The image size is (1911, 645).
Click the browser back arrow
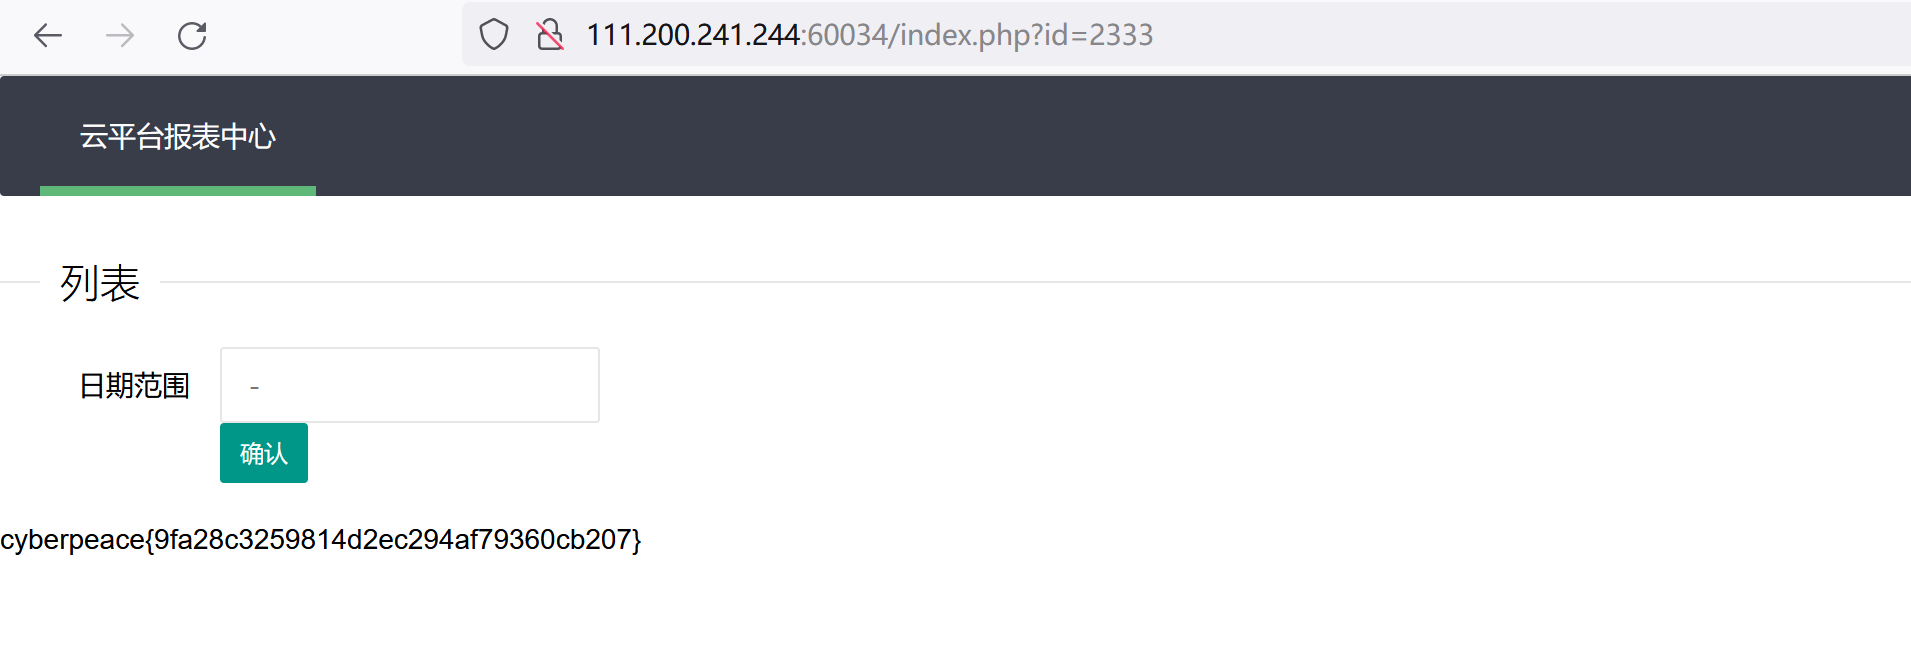[x=47, y=36]
